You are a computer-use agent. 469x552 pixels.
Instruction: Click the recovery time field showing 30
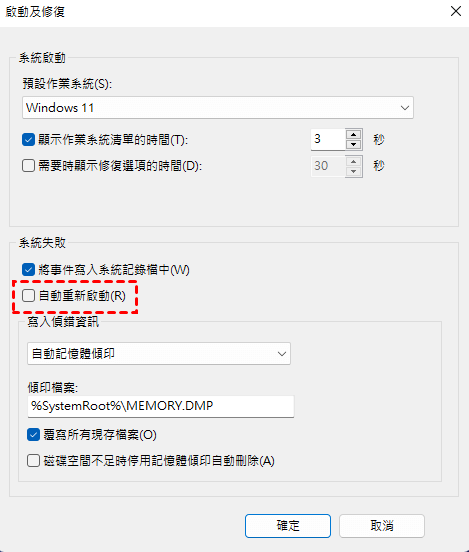(328, 166)
